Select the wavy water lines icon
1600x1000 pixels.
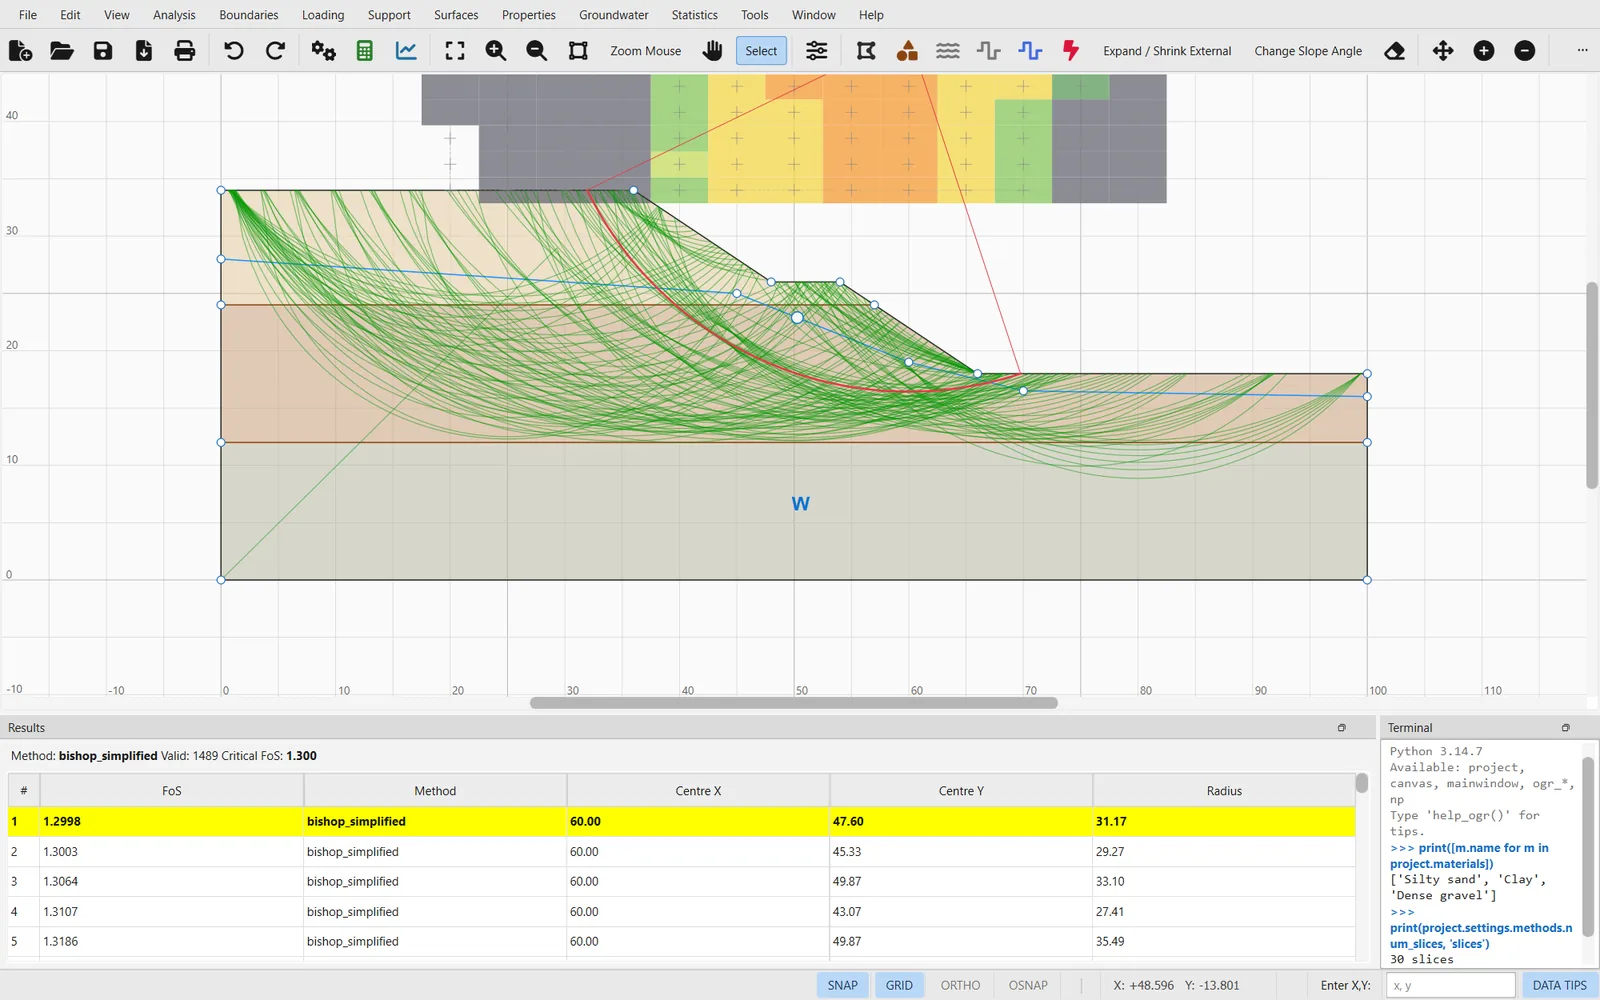tap(948, 51)
